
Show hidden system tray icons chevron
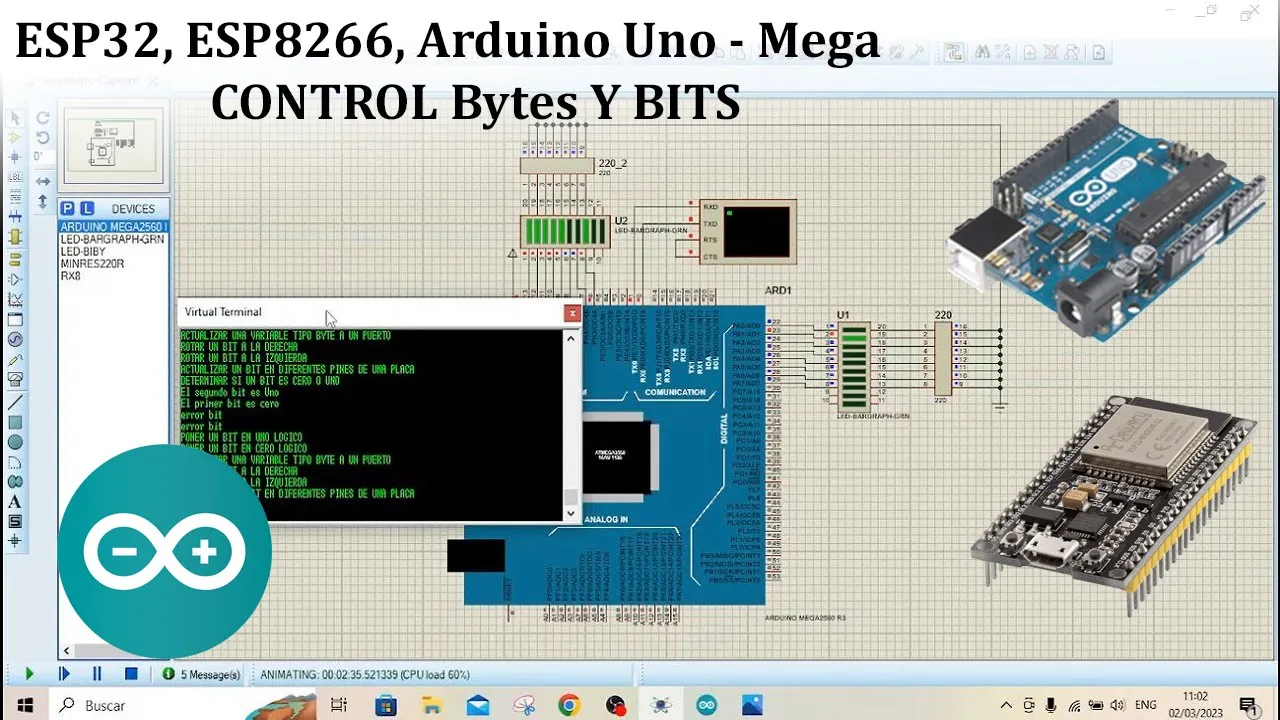point(1006,705)
